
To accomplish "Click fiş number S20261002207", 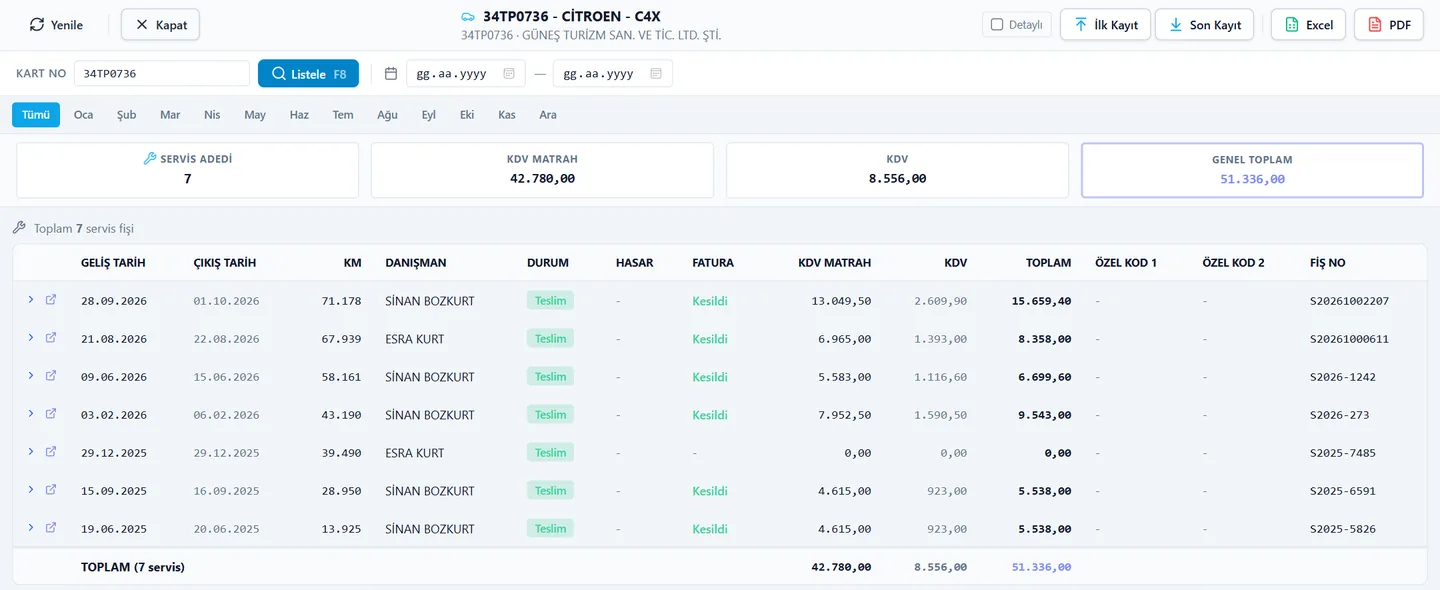I will point(1349,301).
